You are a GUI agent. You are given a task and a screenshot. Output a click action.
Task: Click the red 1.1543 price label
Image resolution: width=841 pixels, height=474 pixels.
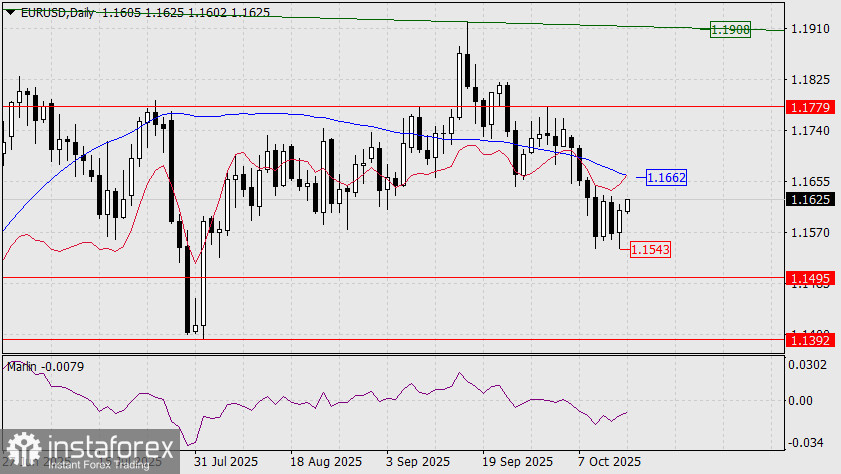[650, 249]
